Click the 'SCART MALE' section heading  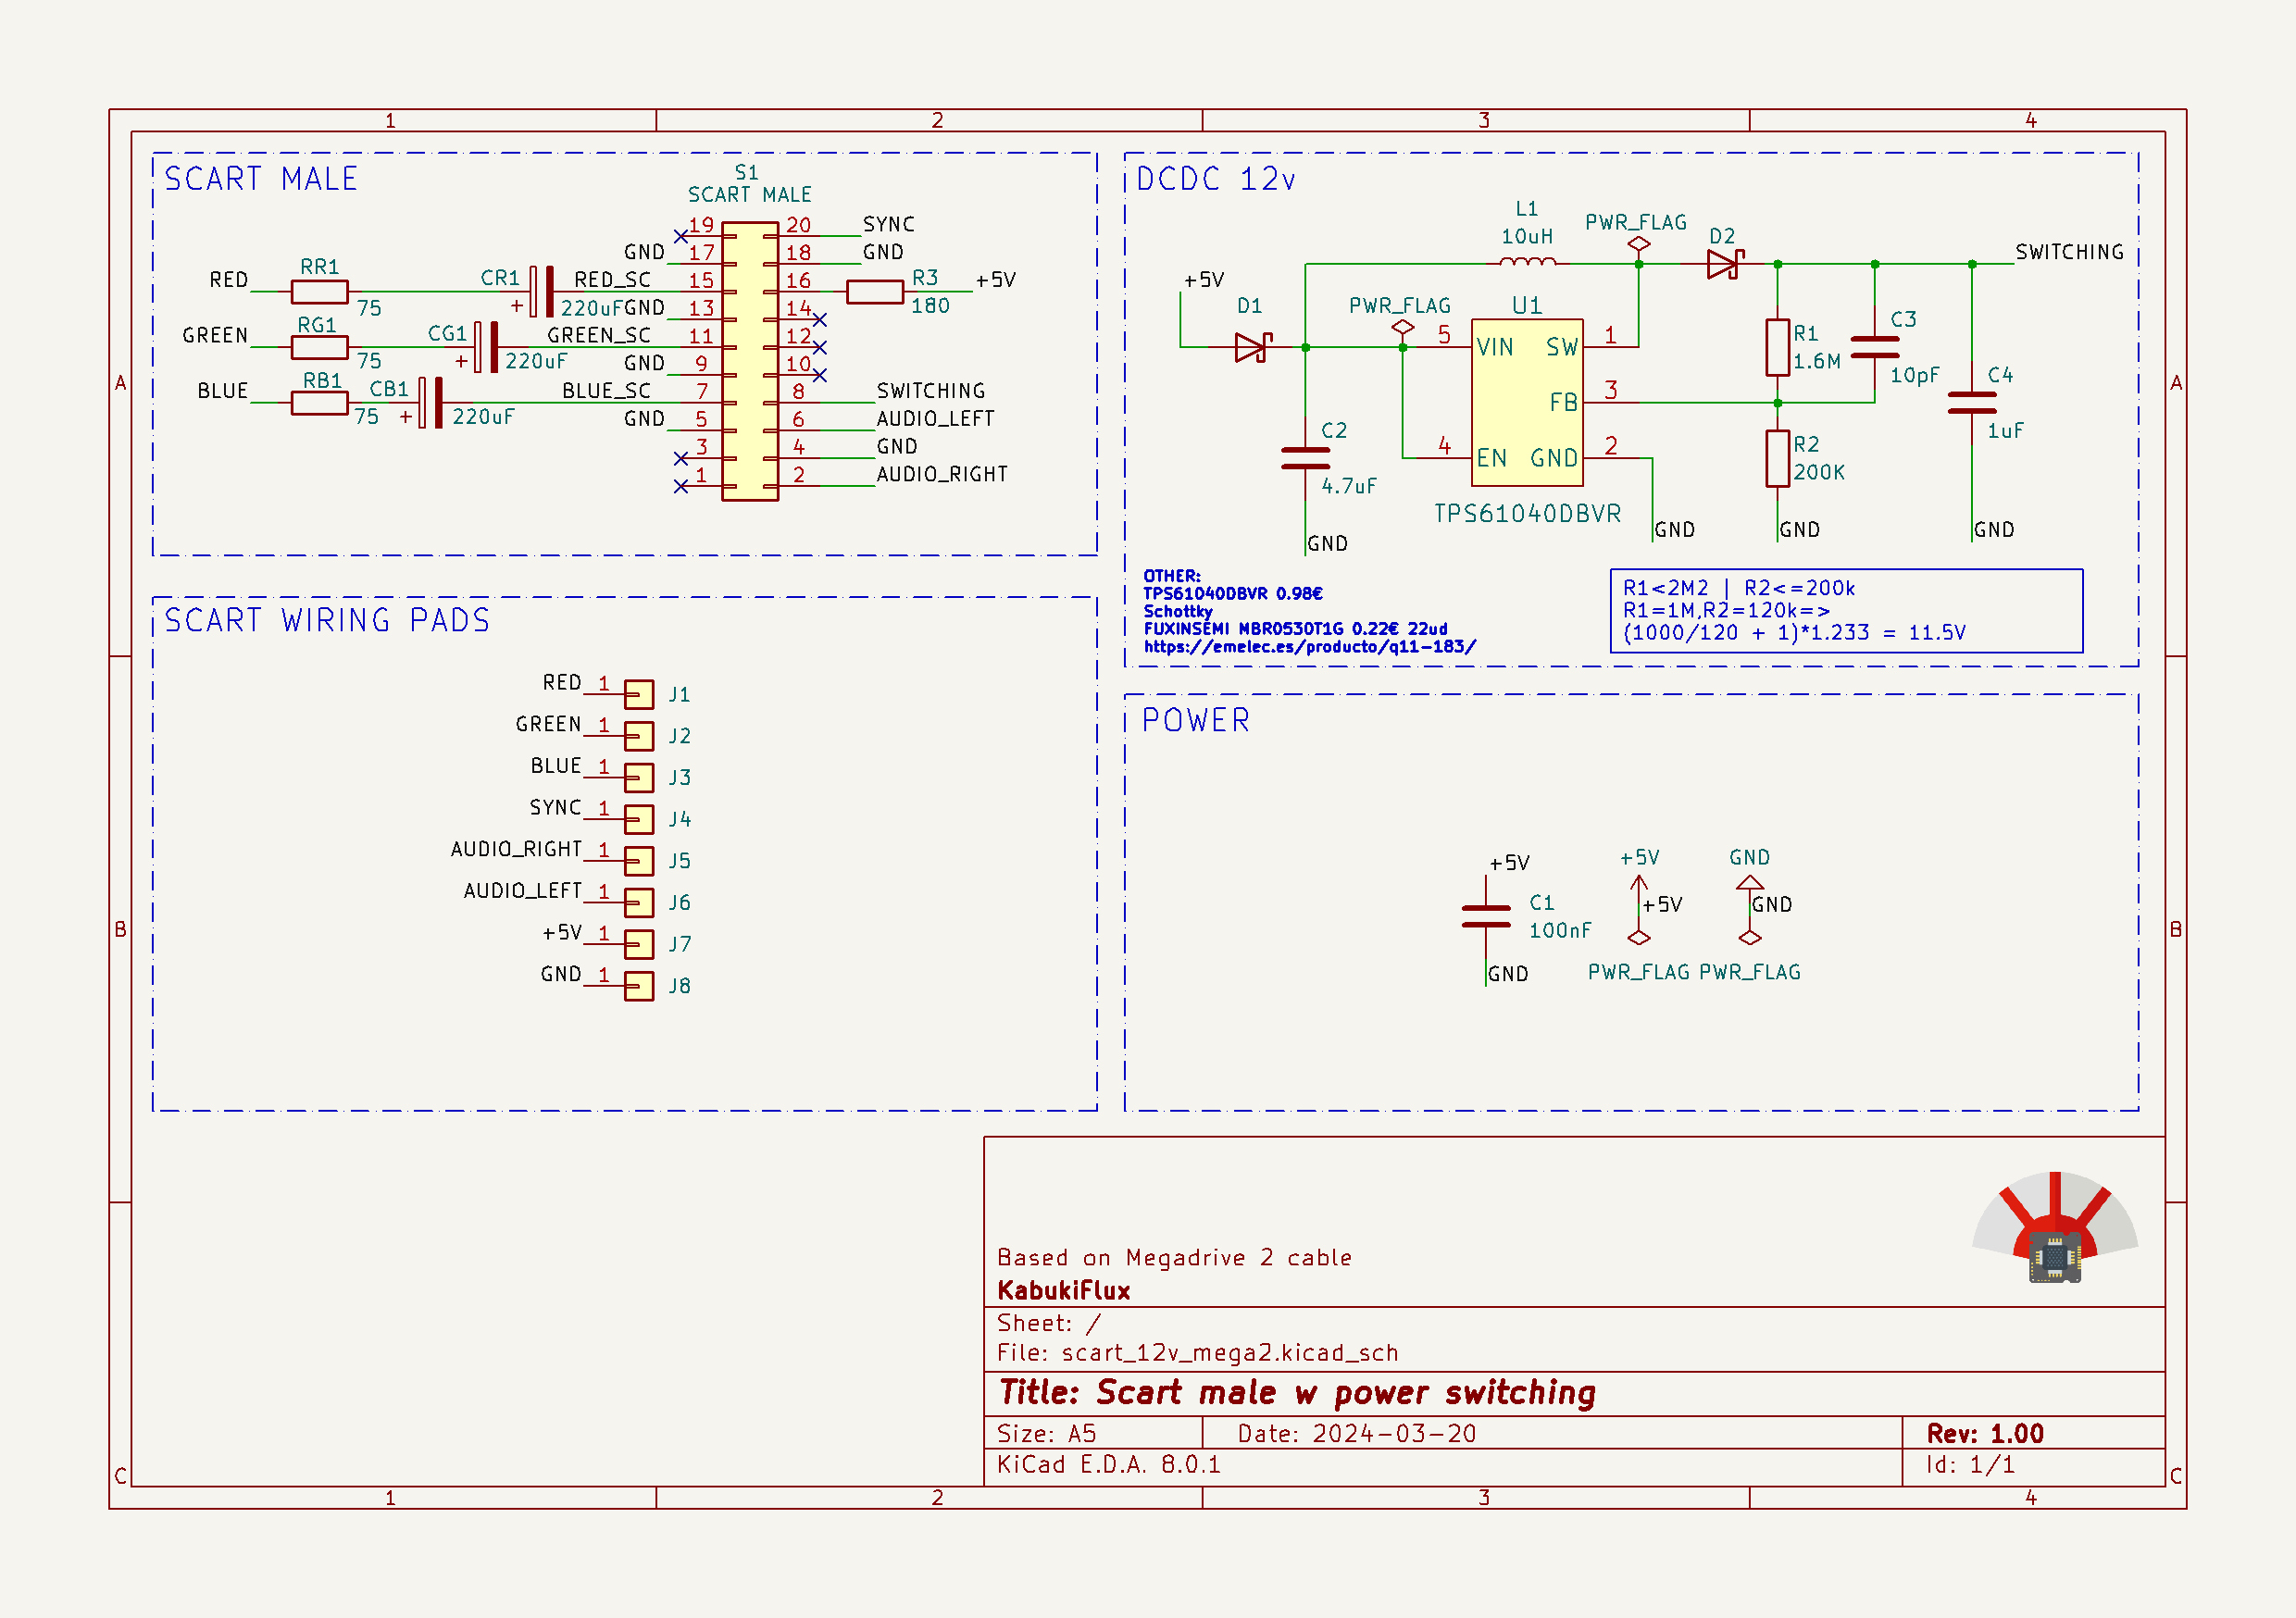coord(261,179)
